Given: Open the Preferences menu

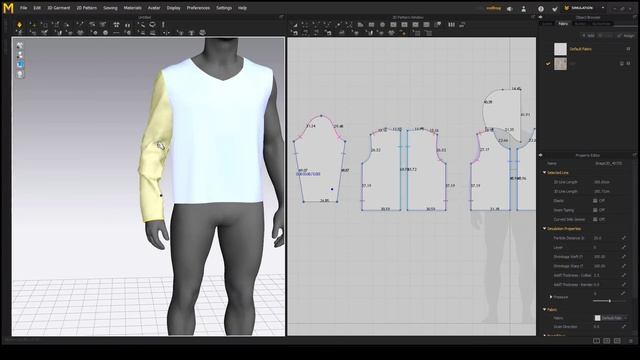Looking at the screenshot, I should 198,8.
